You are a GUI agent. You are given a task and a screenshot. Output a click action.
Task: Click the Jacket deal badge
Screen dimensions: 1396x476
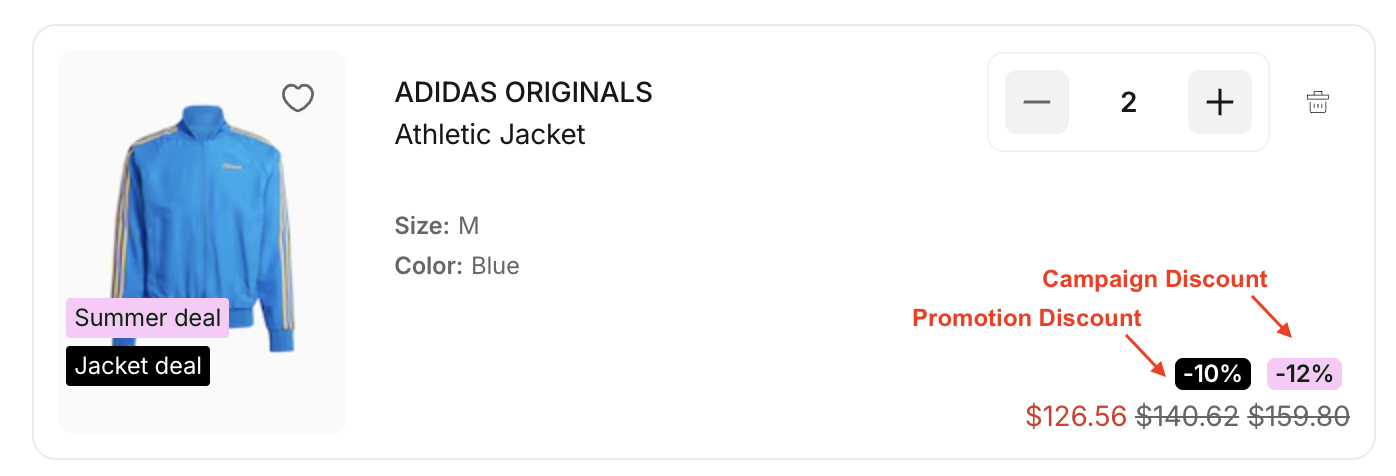tap(138, 366)
